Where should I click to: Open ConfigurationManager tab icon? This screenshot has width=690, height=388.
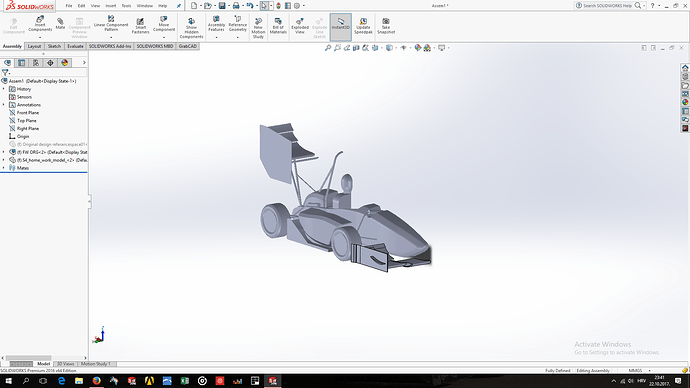tap(36, 63)
